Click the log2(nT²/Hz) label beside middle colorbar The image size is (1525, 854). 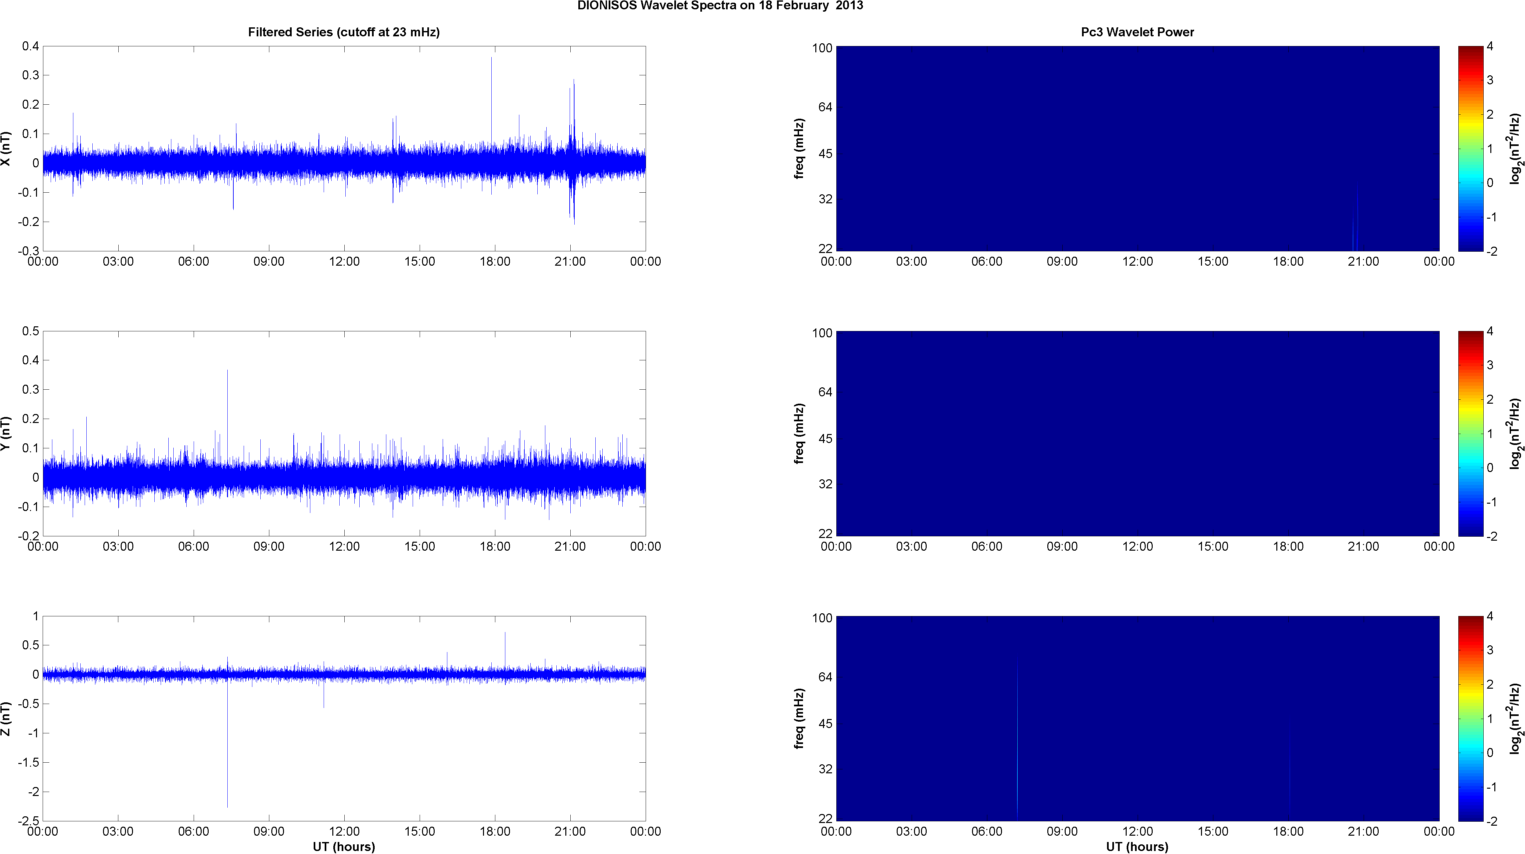point(1515,433)
